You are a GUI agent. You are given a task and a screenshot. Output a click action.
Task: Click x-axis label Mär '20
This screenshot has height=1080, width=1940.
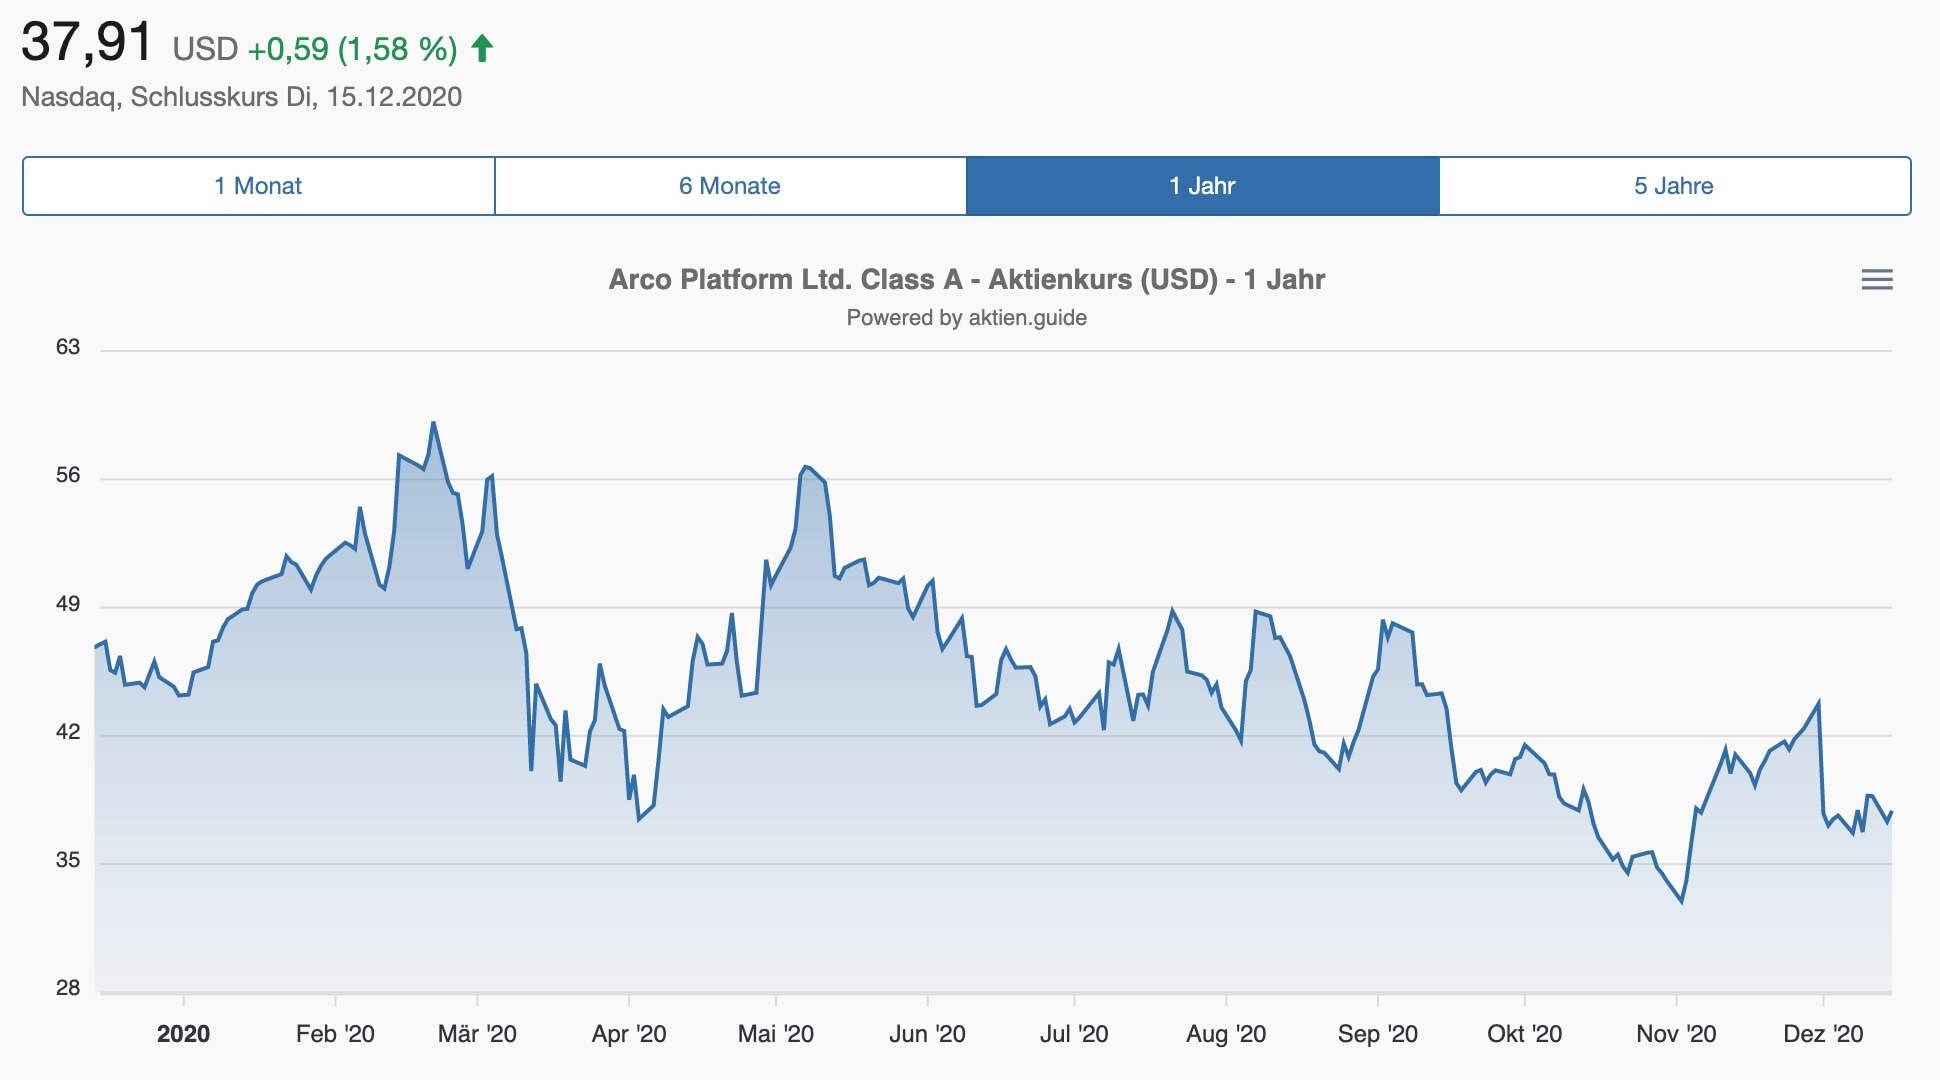pyautogui.click(x=477, y=1034)
